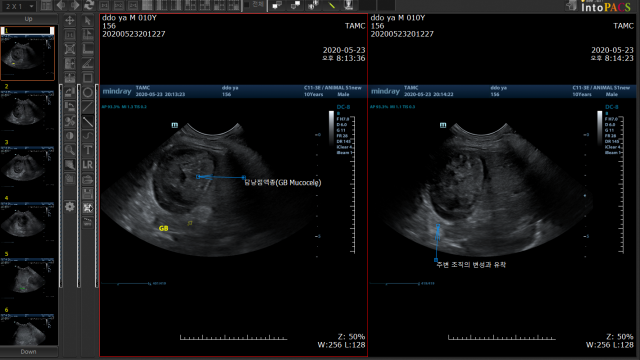Select the circle ROI tool
640x360 pixels.
click(x=87, y=92)
